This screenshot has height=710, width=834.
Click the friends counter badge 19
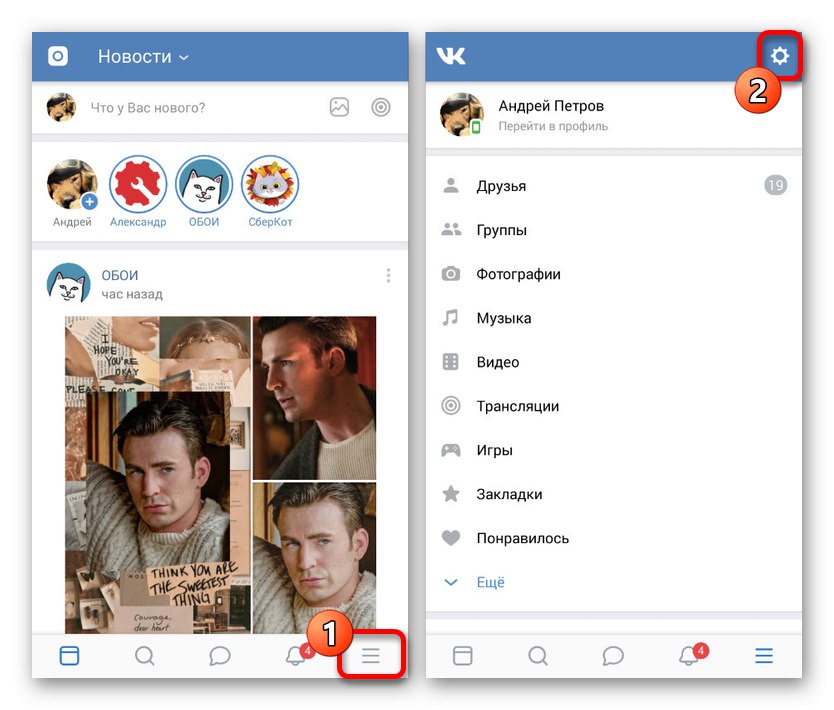[775, 185]
